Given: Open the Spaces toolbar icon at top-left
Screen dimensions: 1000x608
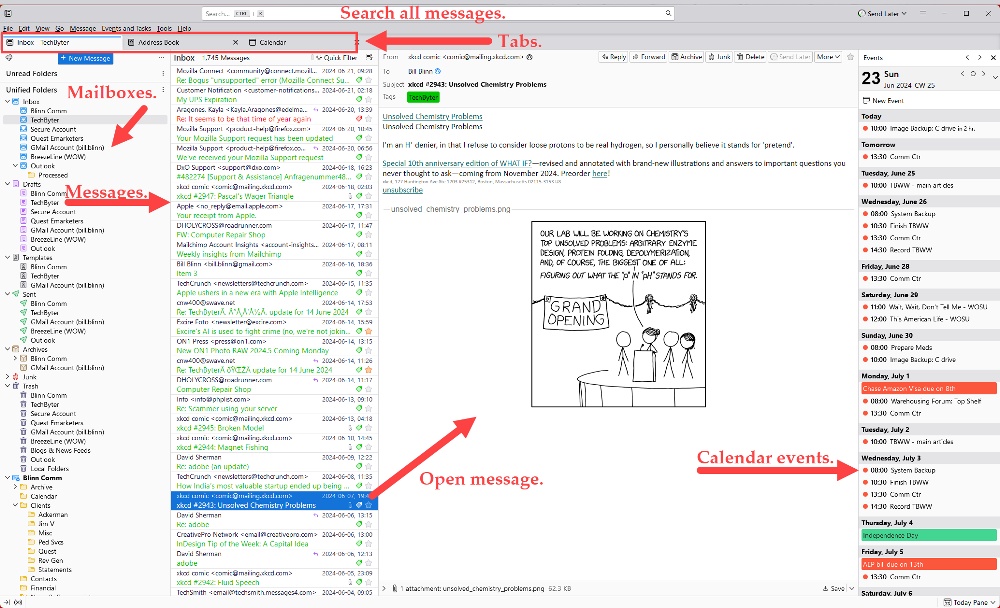Looking at the screenshot, I should coord(8,13).
